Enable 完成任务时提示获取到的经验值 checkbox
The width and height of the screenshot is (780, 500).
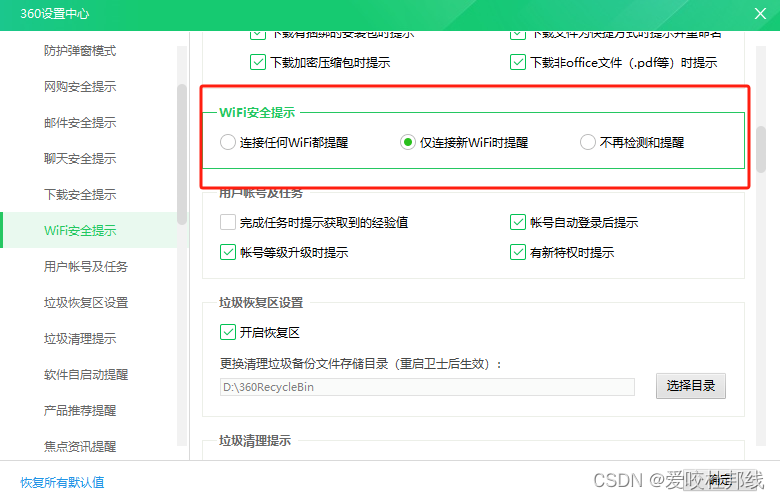228,222
